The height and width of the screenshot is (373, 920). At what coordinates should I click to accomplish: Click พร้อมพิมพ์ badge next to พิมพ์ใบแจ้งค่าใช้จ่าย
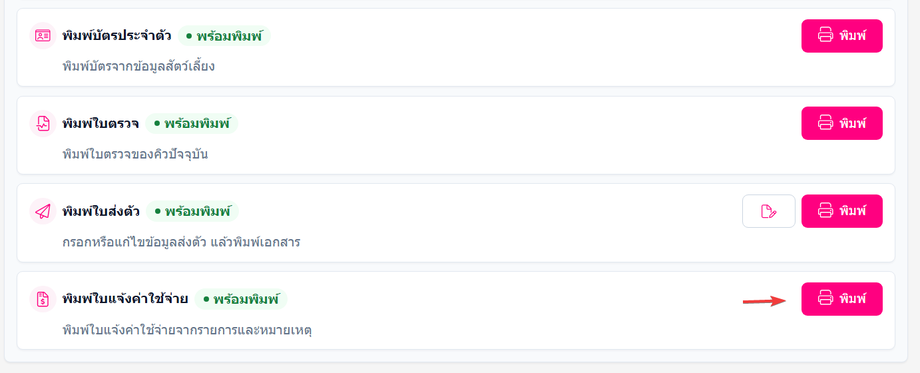tap(241, 299)
